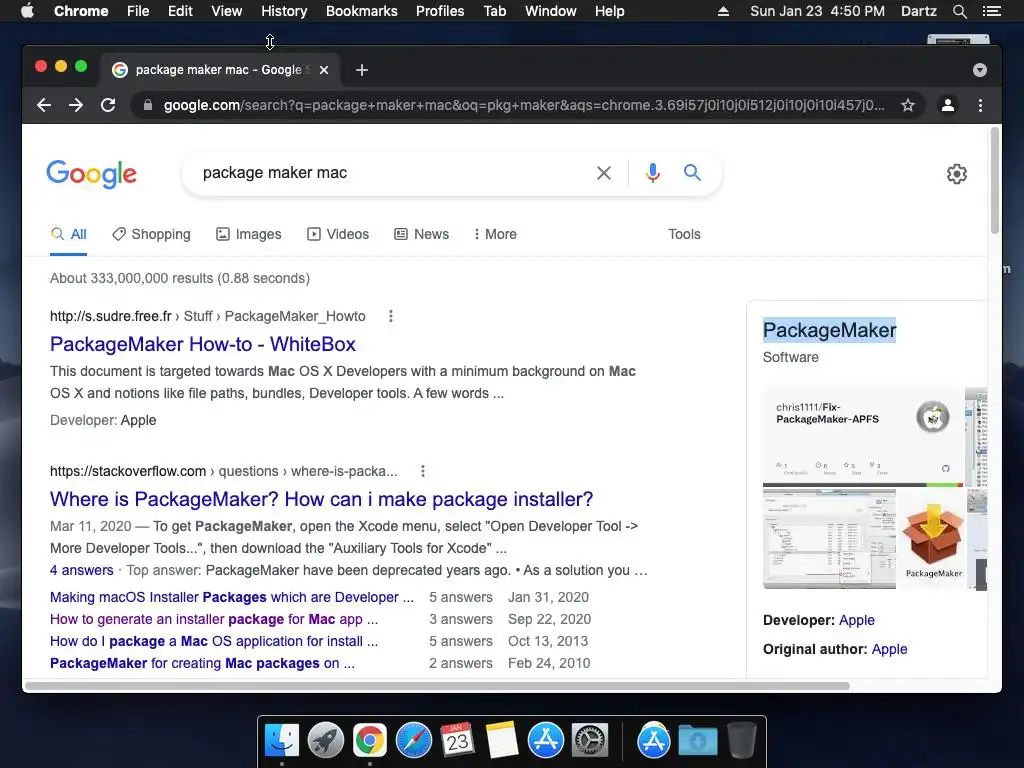Open the Fix-PackageMaker-APFS image thumbnail

pyautogui.click(x=863, y=437)
